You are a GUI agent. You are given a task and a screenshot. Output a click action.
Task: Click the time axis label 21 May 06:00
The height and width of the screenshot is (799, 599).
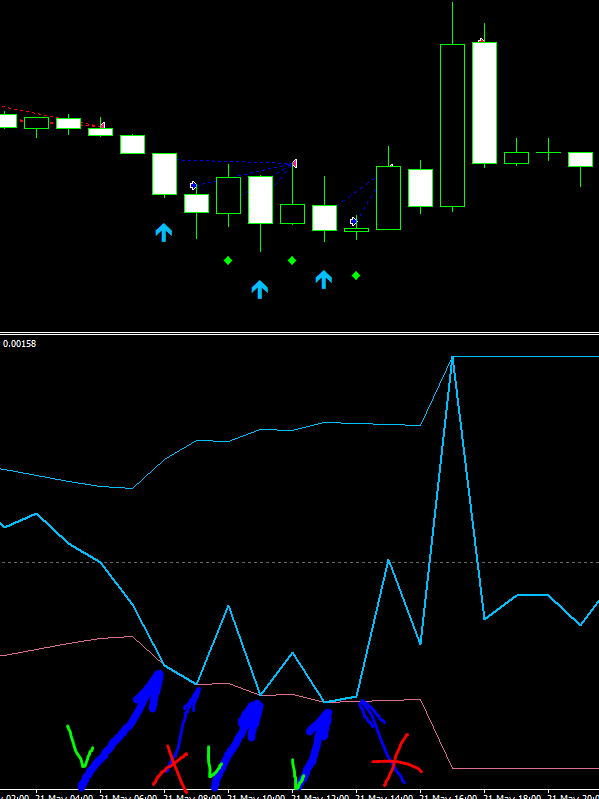(x=128, y=795)
